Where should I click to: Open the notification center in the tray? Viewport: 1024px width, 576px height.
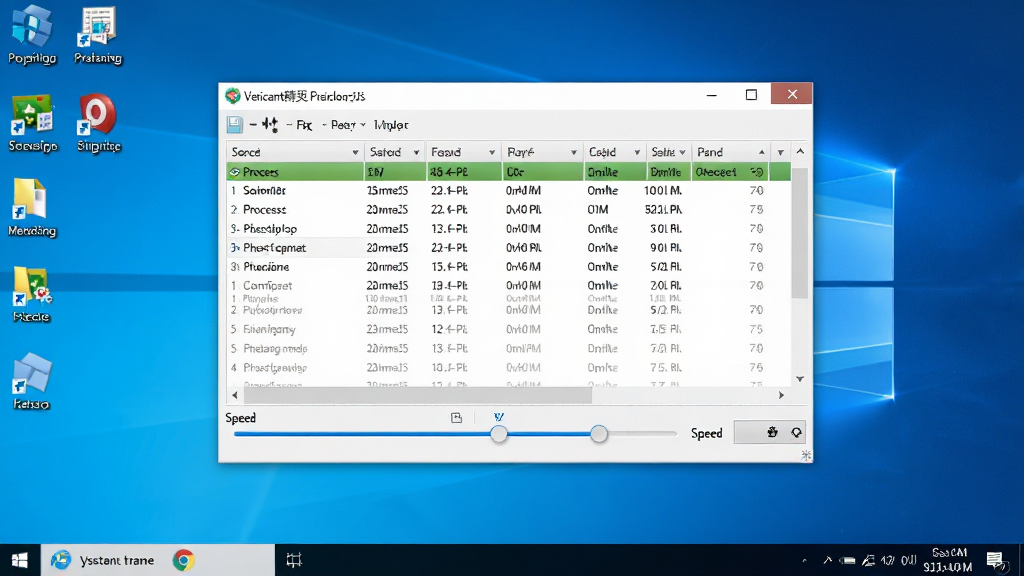[995, 560]
